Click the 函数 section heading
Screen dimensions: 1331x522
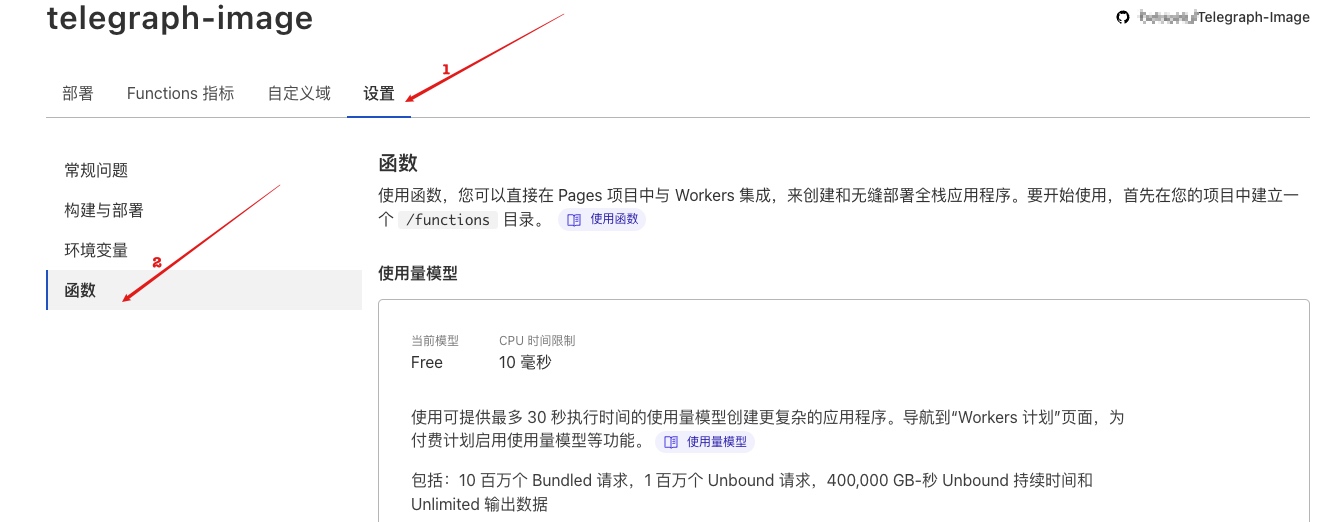point(398,164)
